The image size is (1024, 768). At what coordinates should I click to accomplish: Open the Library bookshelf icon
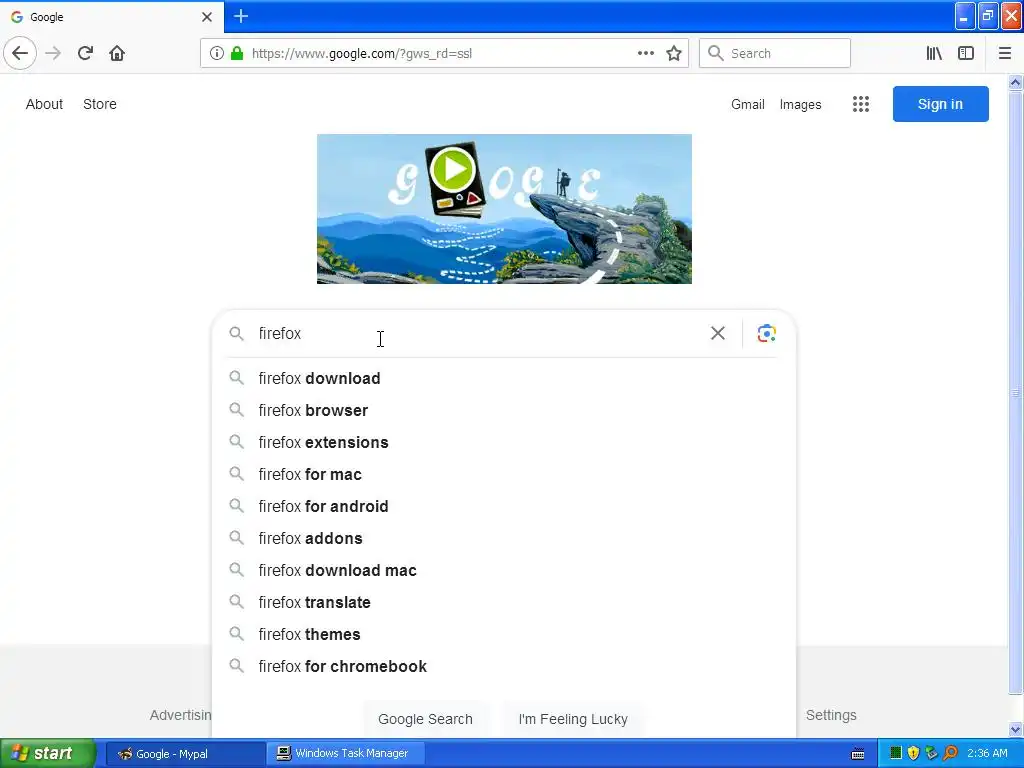(x=934, y=53)
